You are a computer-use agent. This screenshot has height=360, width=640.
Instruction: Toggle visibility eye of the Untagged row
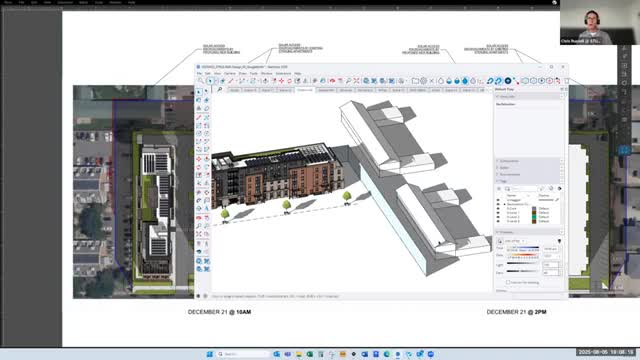[498, 200]
